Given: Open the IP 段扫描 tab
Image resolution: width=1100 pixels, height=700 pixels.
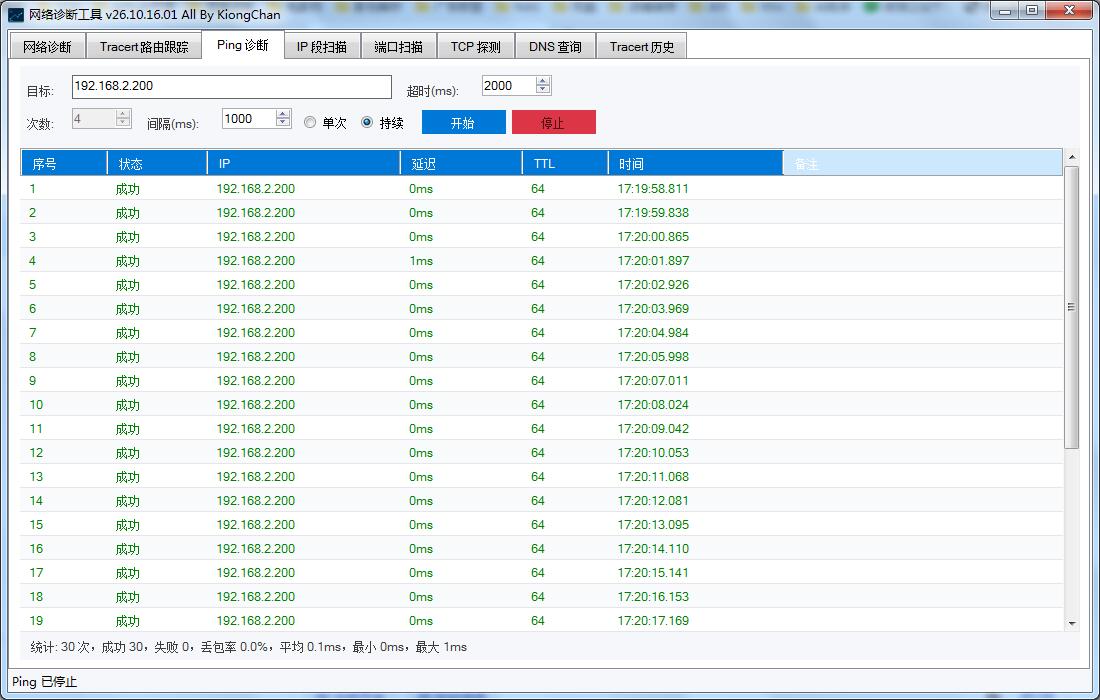Looking at the screenshot, I should pos(322,47).
